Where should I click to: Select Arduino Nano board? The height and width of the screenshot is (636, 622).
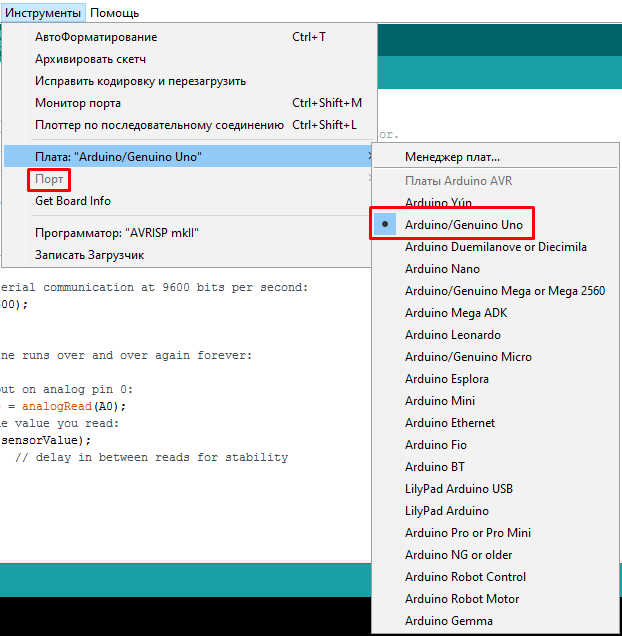(496, 269)
